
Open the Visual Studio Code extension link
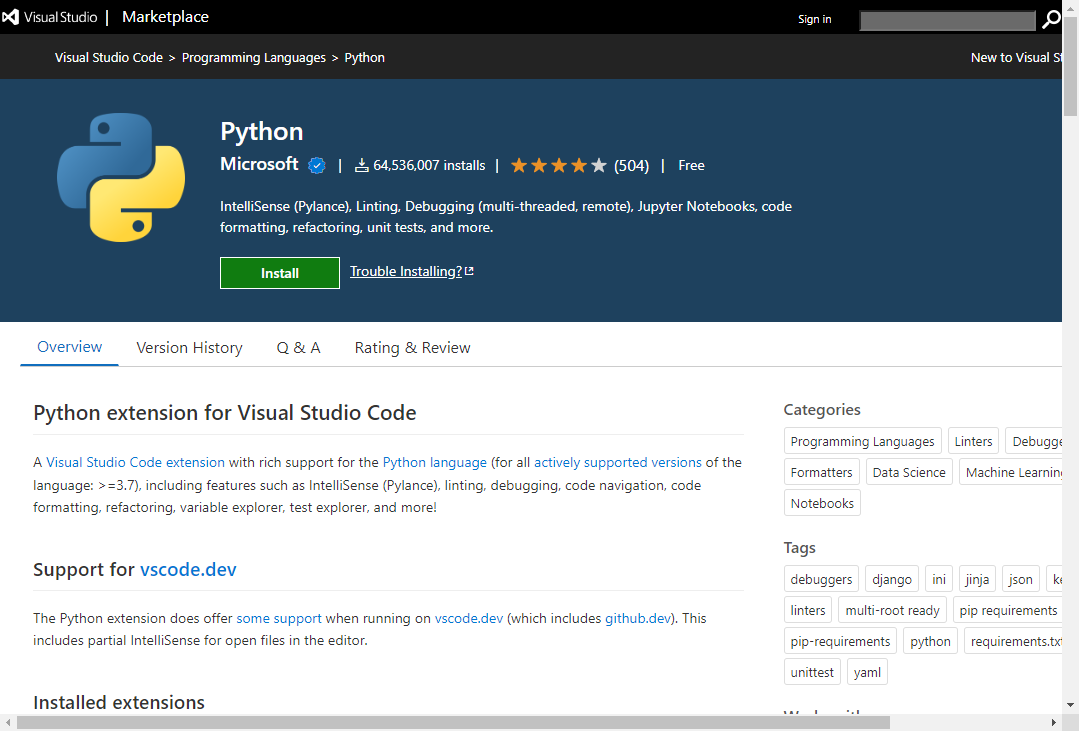tap(136, 463)
